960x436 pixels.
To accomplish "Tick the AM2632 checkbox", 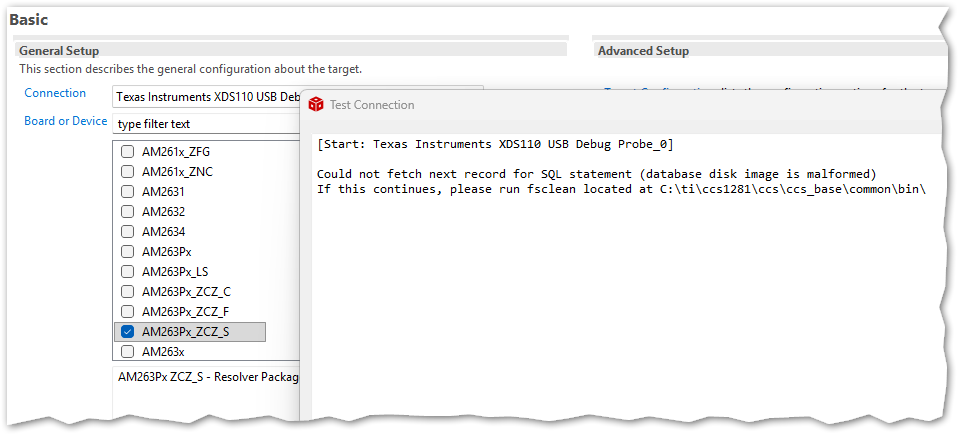I will 127,212.
